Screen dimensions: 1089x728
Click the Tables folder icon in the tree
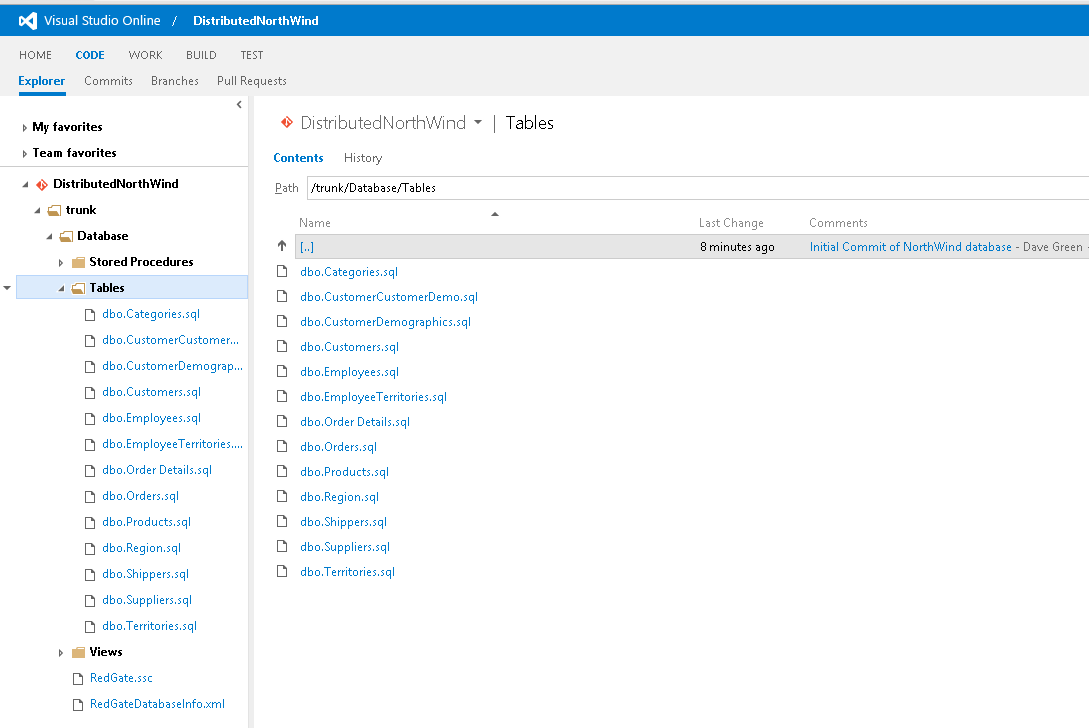tap(78, 288)
